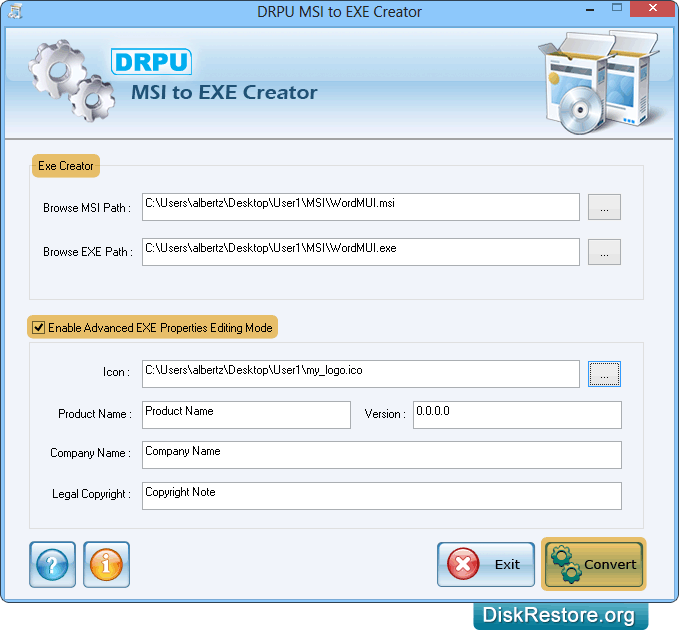
Task: Click the 'Product Name :' label
Action: pyautogui.click(x=95, y=414)
